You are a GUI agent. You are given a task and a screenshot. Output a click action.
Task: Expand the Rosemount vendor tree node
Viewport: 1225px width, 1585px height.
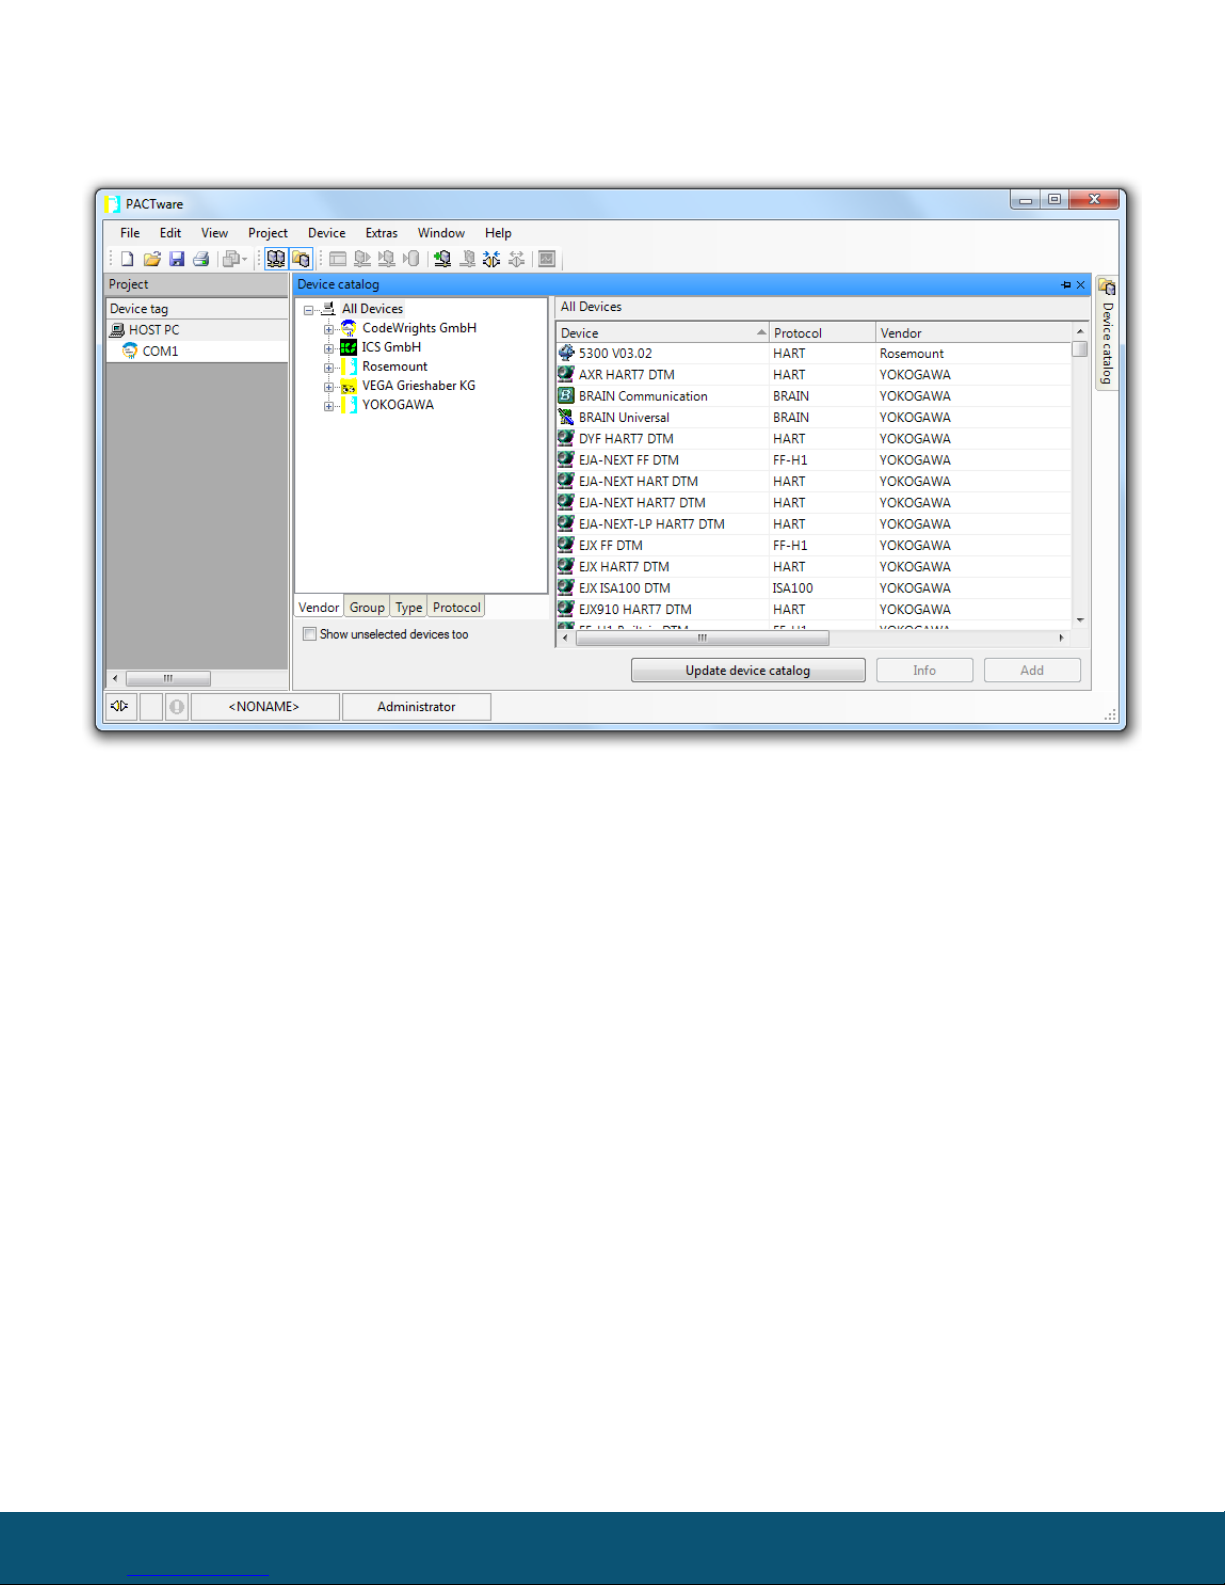328,368
